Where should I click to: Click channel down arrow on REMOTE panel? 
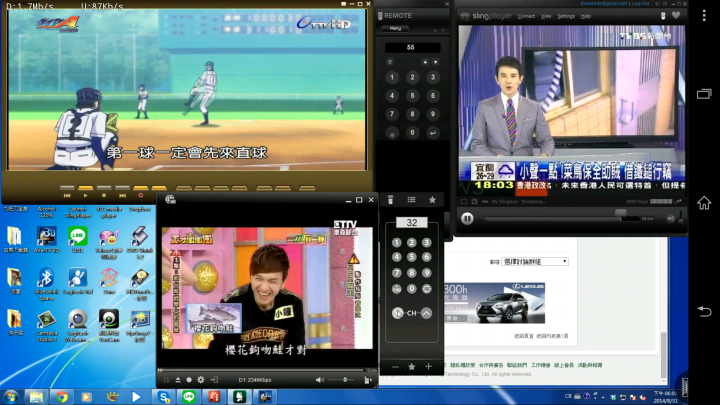[x=435, y=62]
